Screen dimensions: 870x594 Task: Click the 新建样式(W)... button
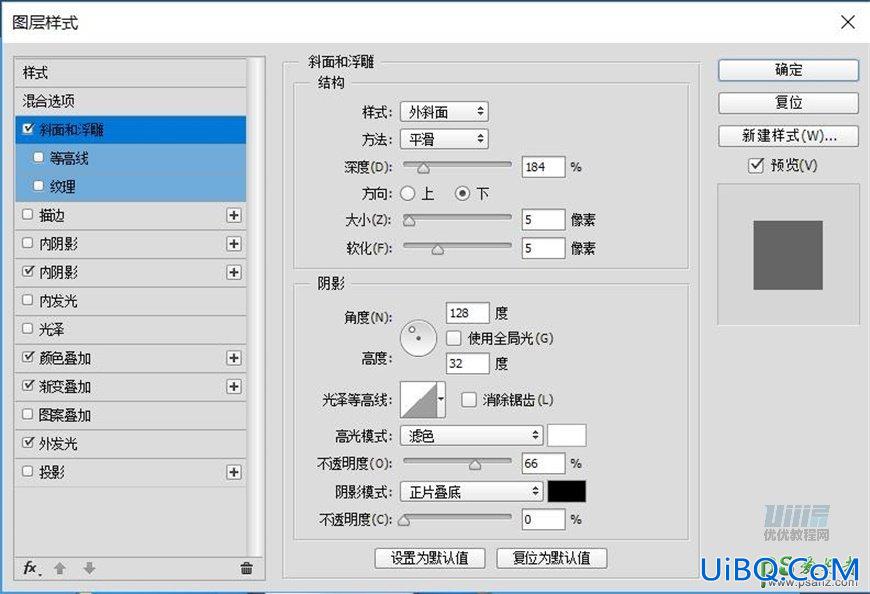click(x=788, y=136)
